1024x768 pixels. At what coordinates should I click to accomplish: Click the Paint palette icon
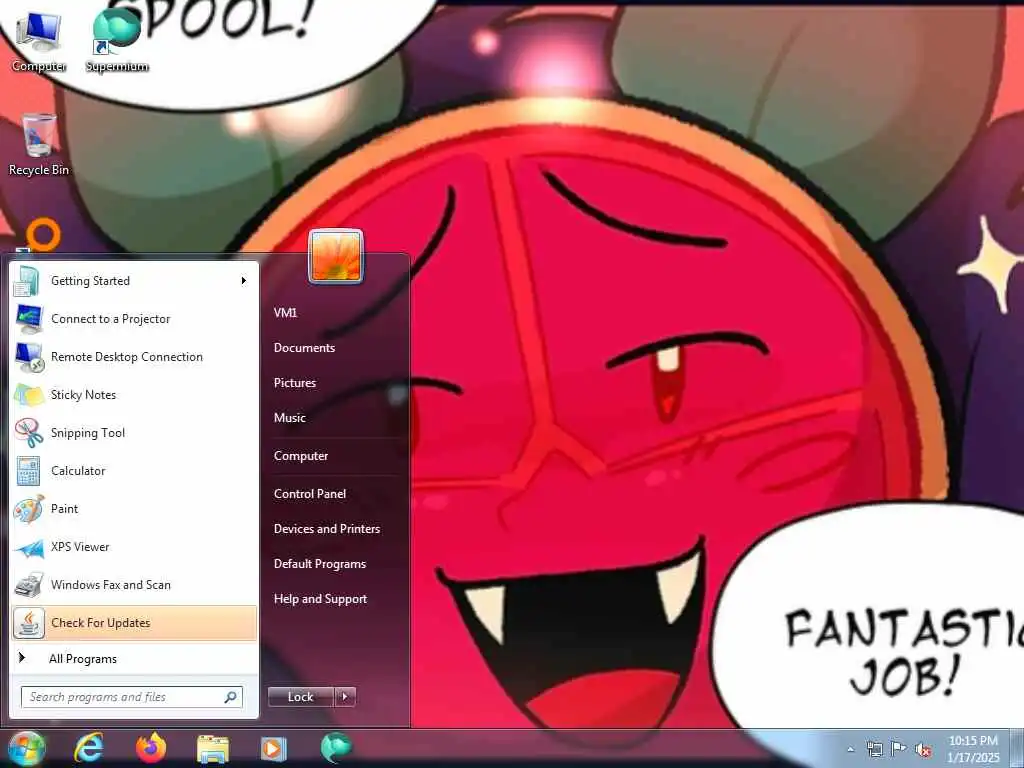pos(28,509)
